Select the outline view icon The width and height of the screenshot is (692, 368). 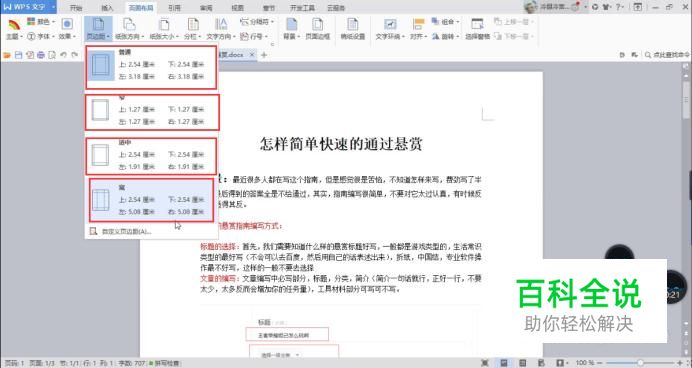[523, 363]
